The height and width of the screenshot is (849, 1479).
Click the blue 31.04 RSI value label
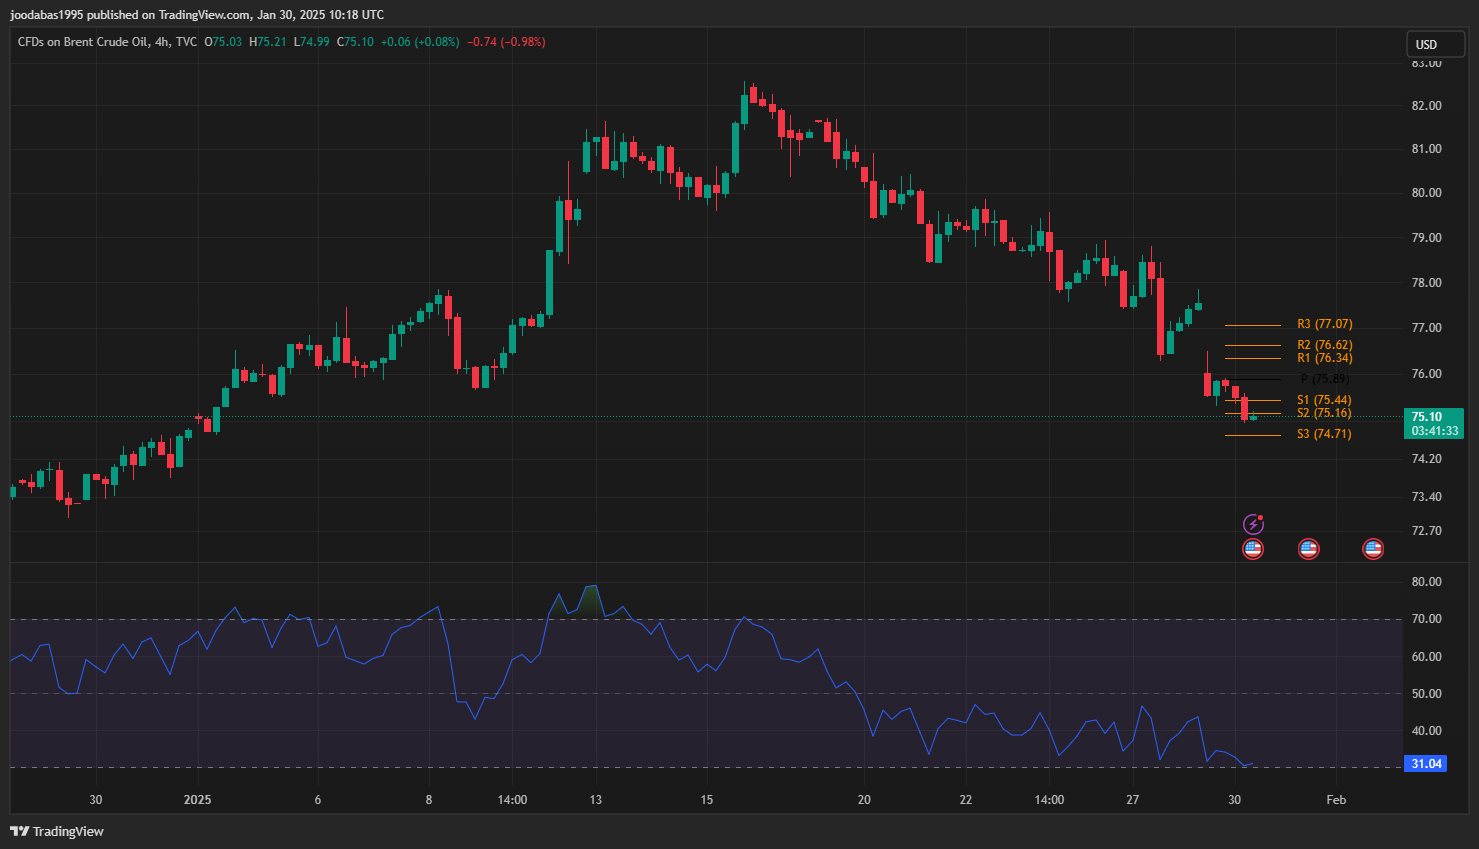click(x=1426, y=764)
